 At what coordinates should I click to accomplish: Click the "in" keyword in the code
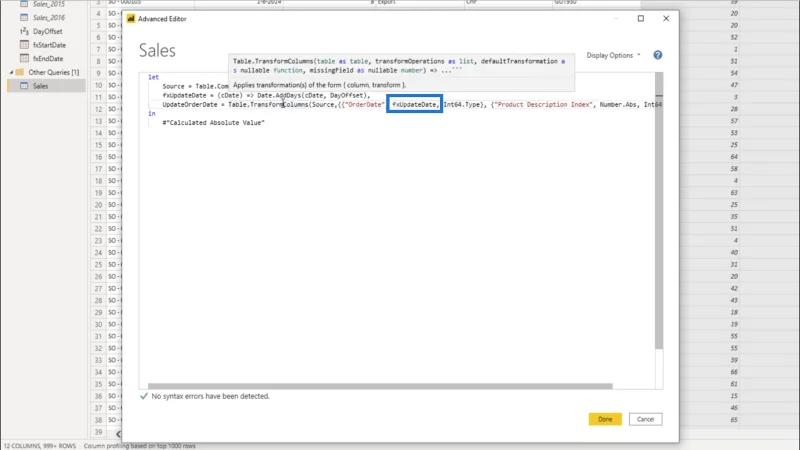pyautogui.click(x=152, y=113)
